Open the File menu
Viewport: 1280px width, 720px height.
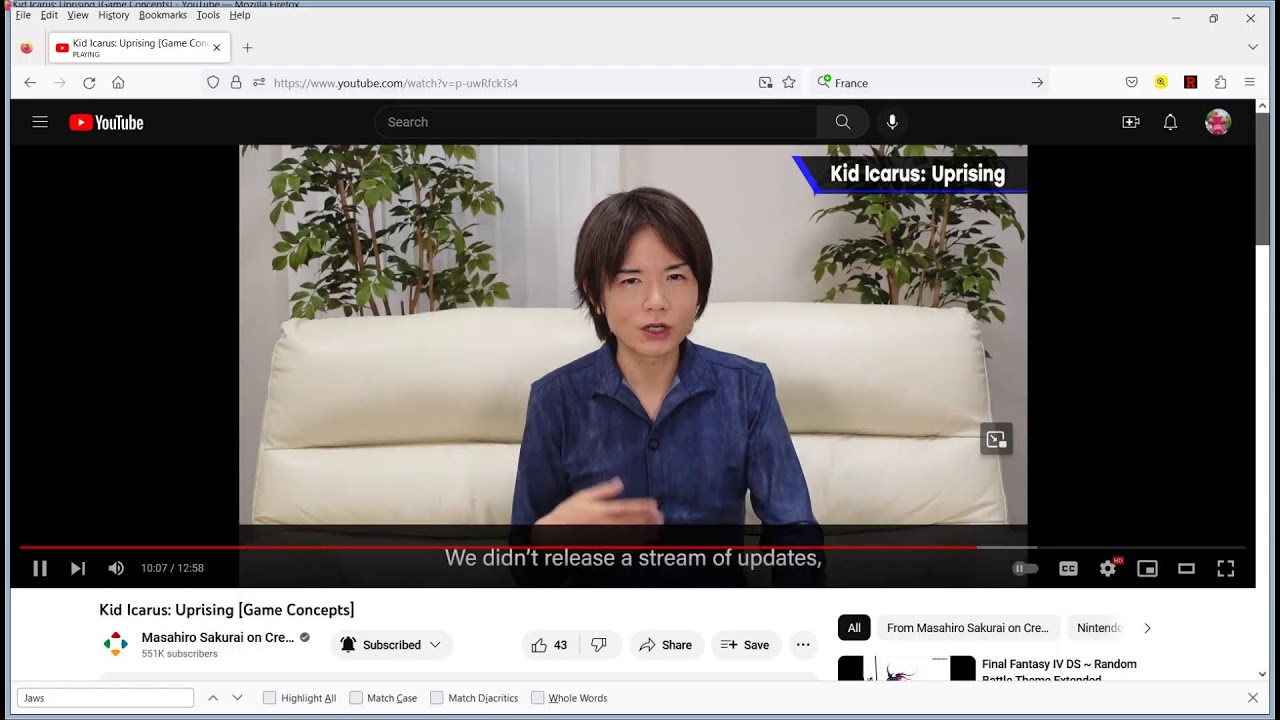(x=23, y=15)
